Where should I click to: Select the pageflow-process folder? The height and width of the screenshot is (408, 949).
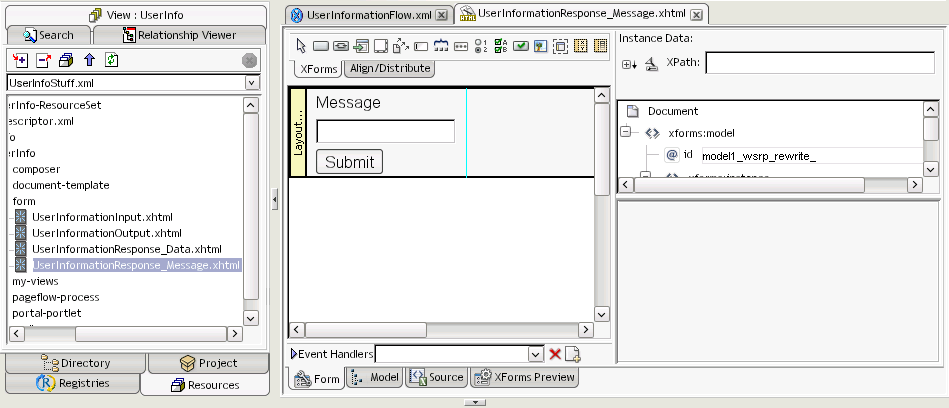[x=56, y=297]
